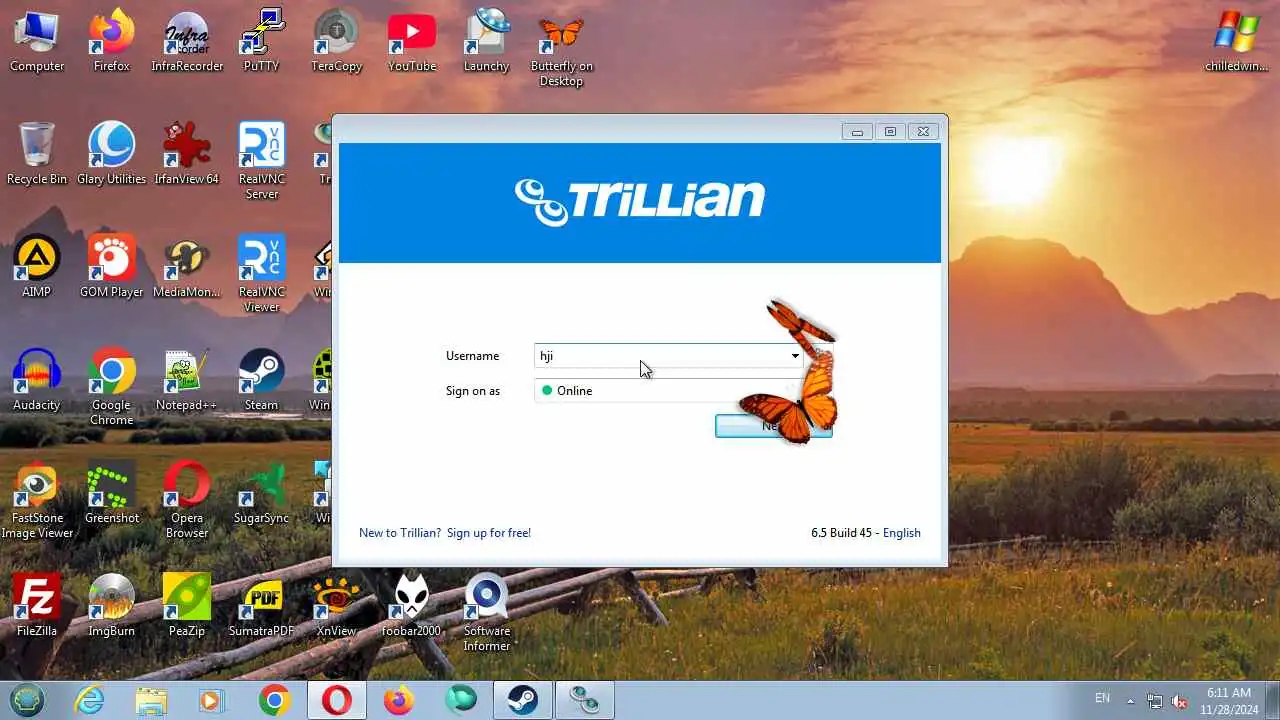Open Windows Explorer from the taskbar

point(151,701)
